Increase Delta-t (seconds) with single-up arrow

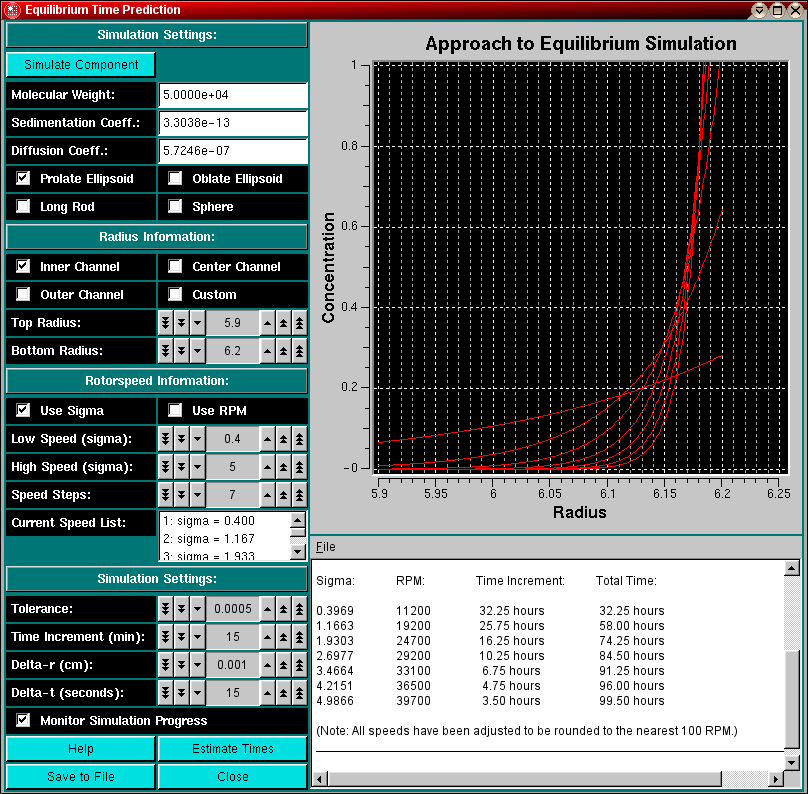point(267,693)
